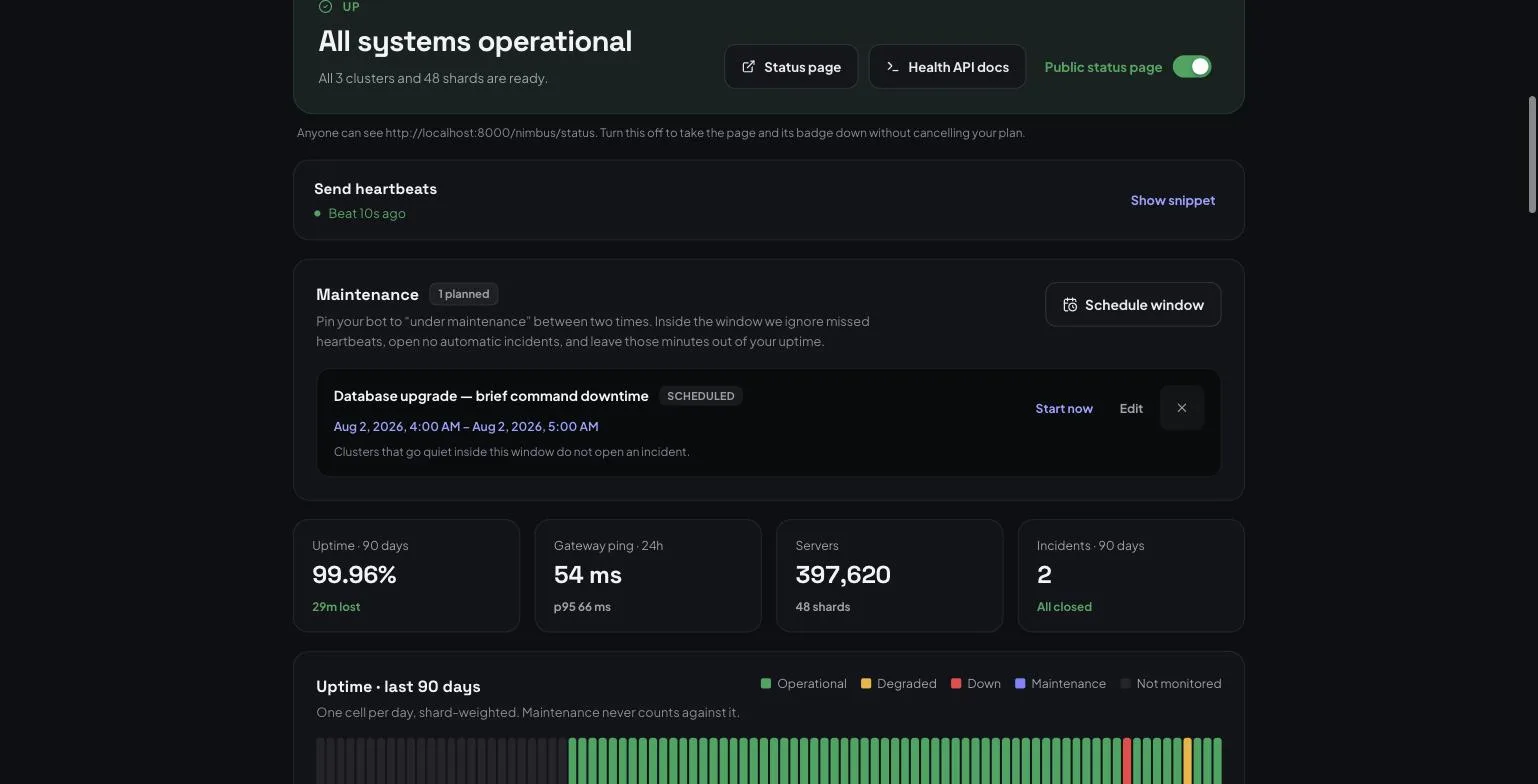
Task: Turn off the Public status page toggle
Action: (x=1192, y=67)
